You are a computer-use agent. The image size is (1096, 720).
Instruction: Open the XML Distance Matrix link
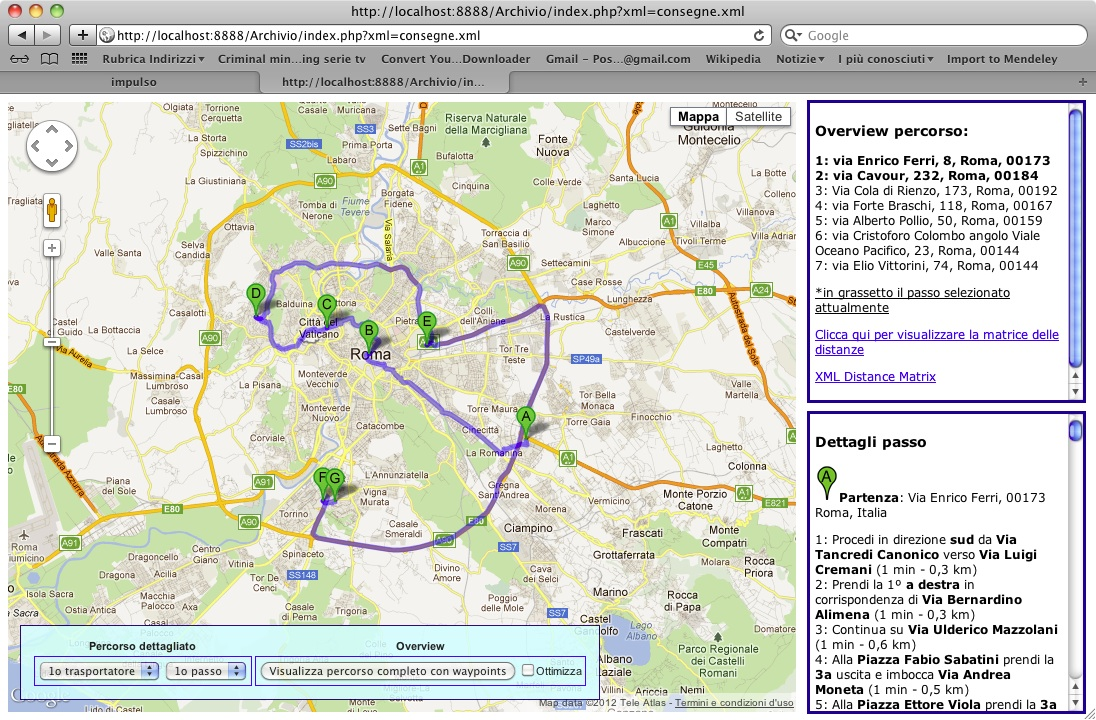875,377
